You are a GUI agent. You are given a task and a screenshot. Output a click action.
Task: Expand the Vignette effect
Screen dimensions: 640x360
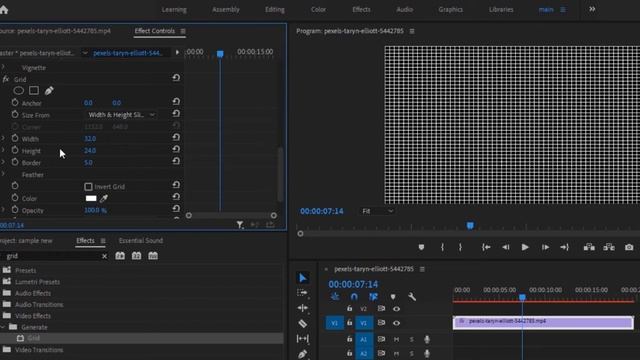pyautogui.click(x=3, y=68)
